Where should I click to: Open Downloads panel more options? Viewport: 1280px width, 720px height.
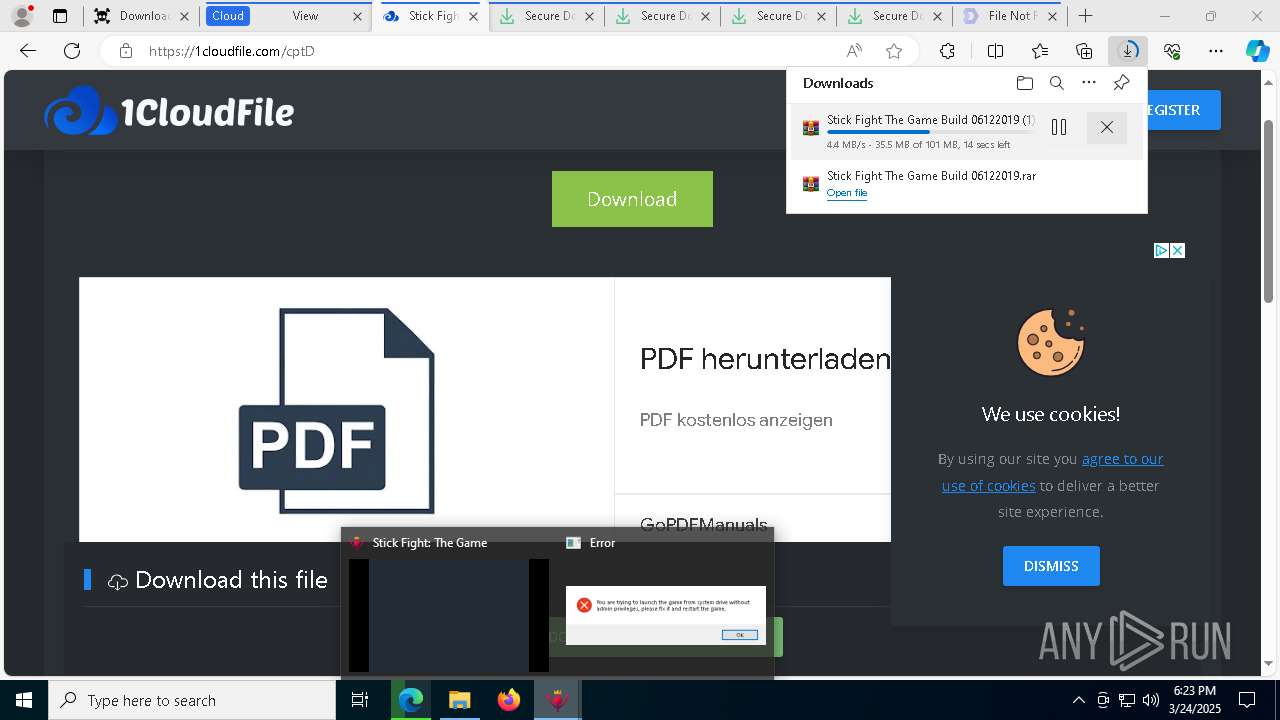[x=1089, y=83]
